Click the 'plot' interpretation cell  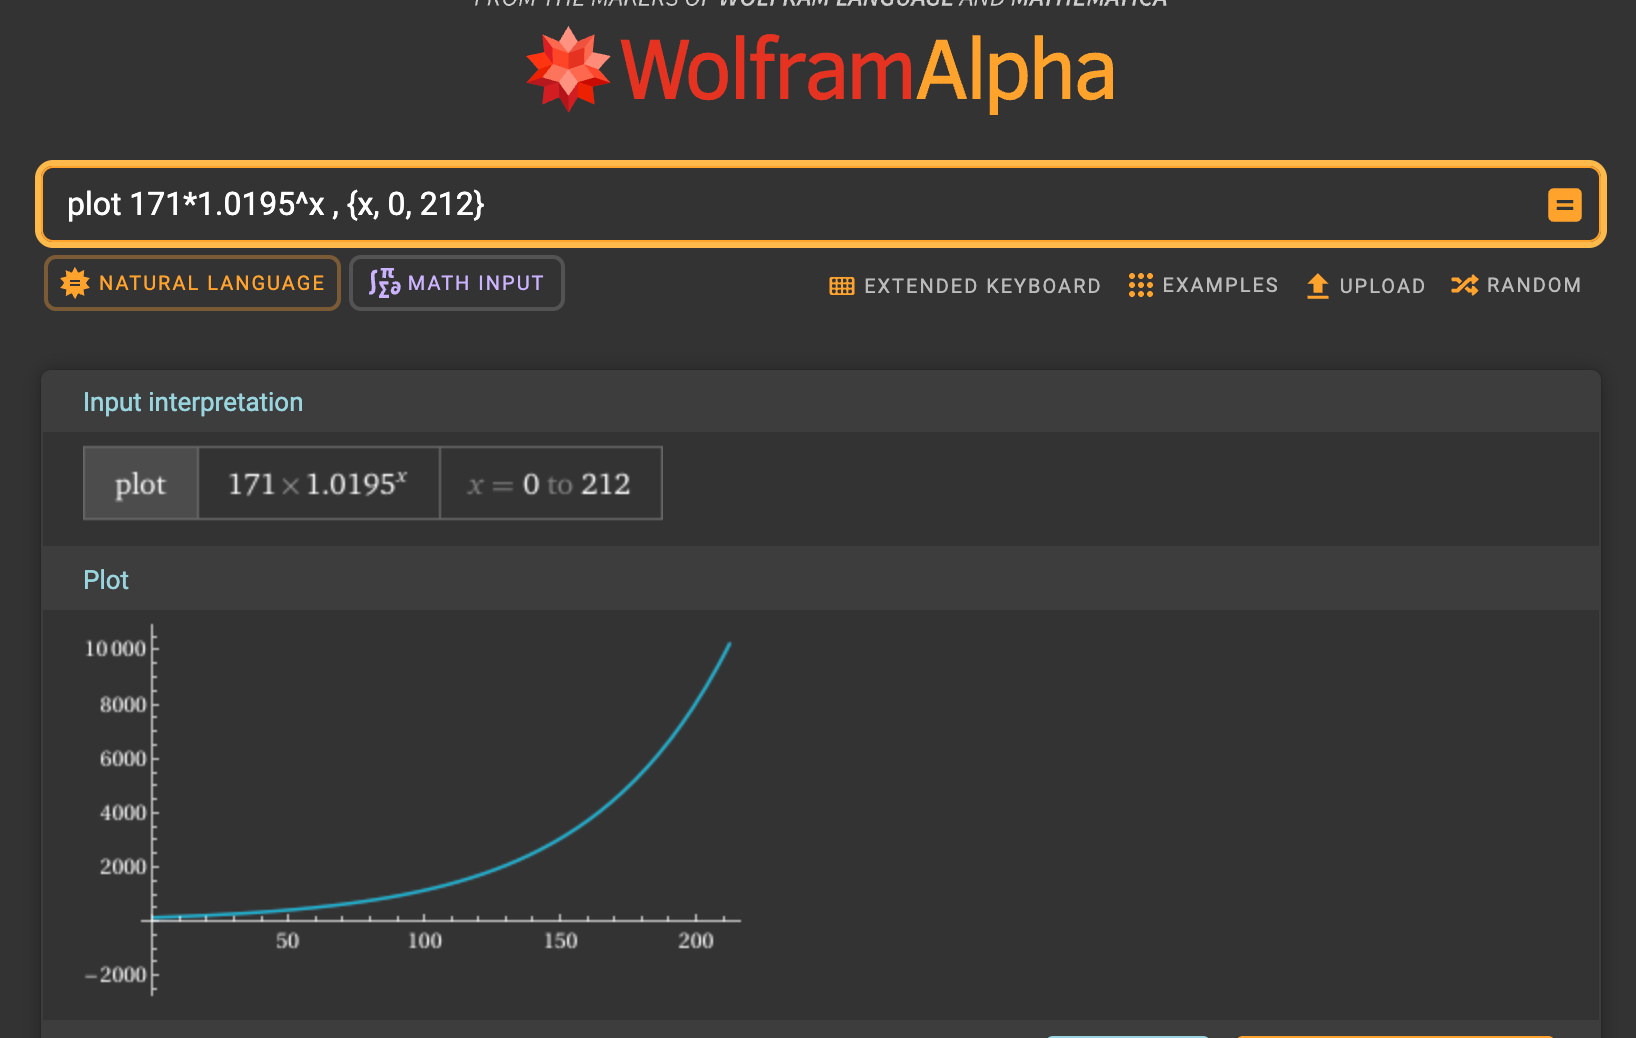(x=141, y=484)
